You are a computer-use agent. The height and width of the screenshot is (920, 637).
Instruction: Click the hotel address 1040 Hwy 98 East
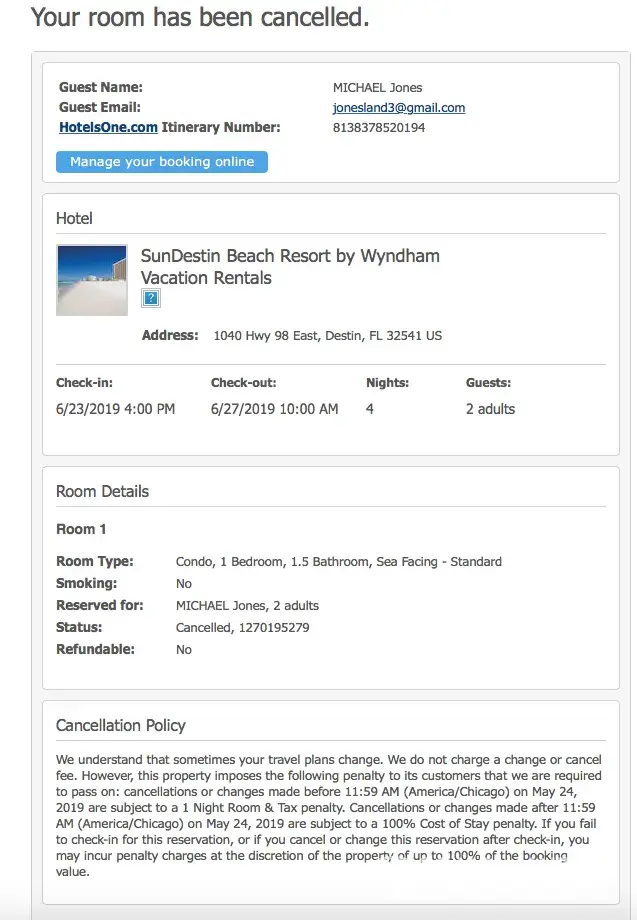coord(327,336)
